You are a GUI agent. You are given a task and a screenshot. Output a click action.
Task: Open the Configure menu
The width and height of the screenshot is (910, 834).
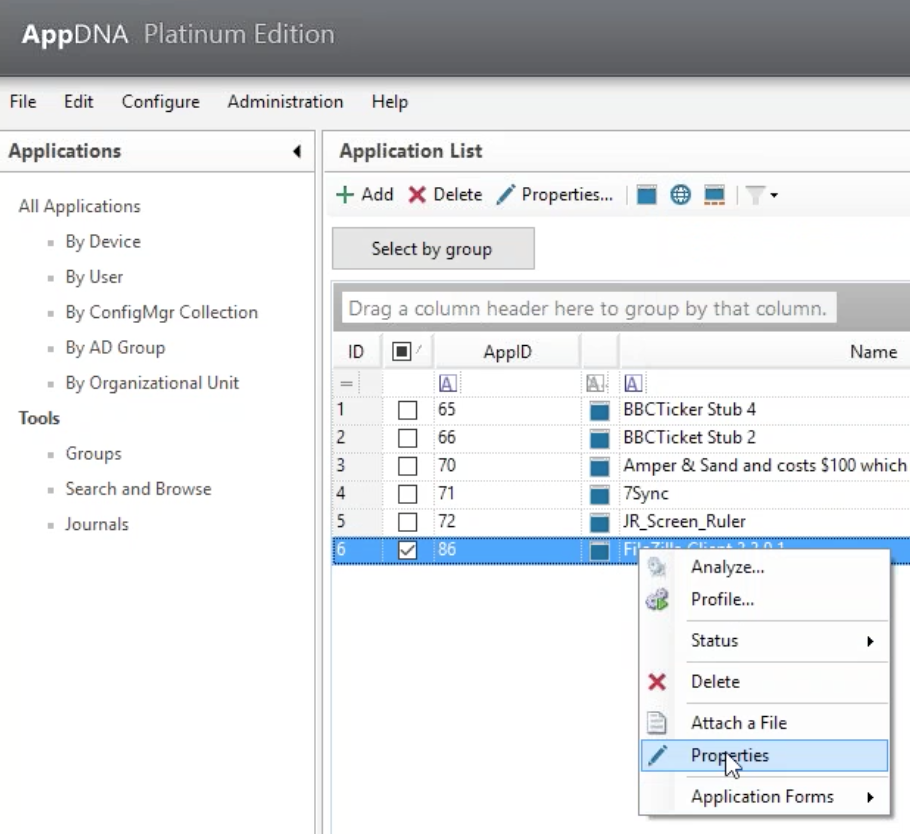pos(160,102)
